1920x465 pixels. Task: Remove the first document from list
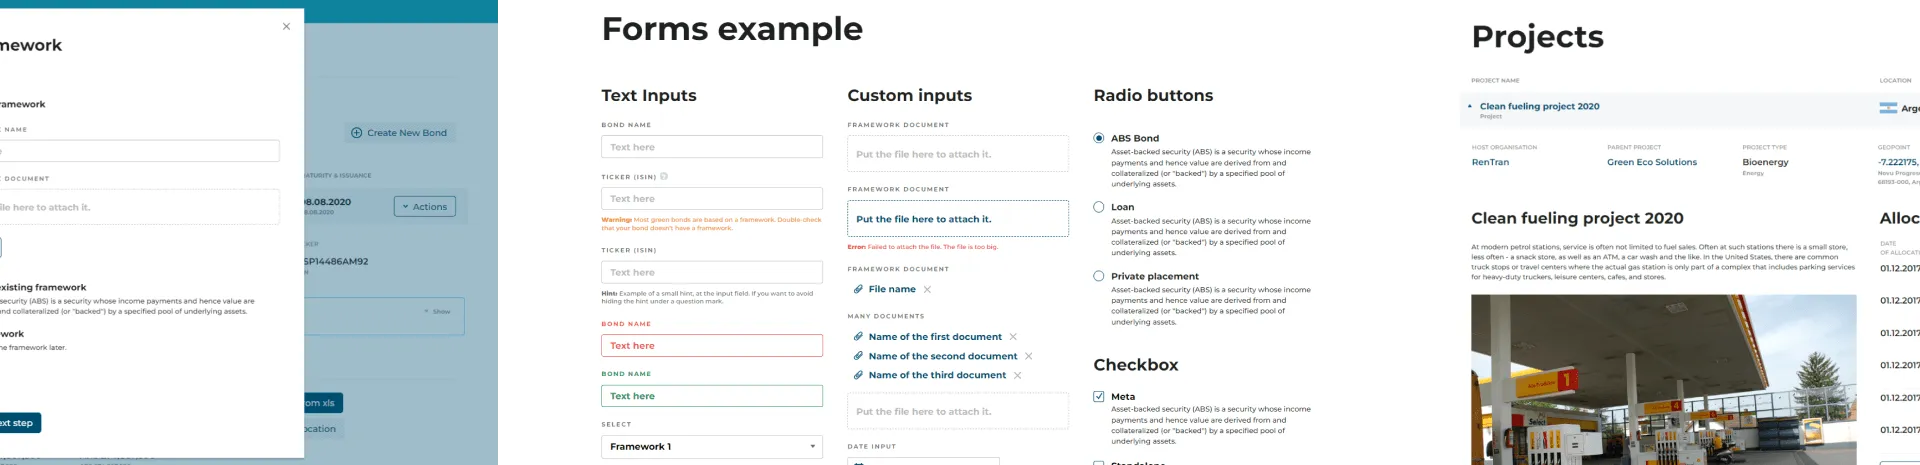(1013, 337)
